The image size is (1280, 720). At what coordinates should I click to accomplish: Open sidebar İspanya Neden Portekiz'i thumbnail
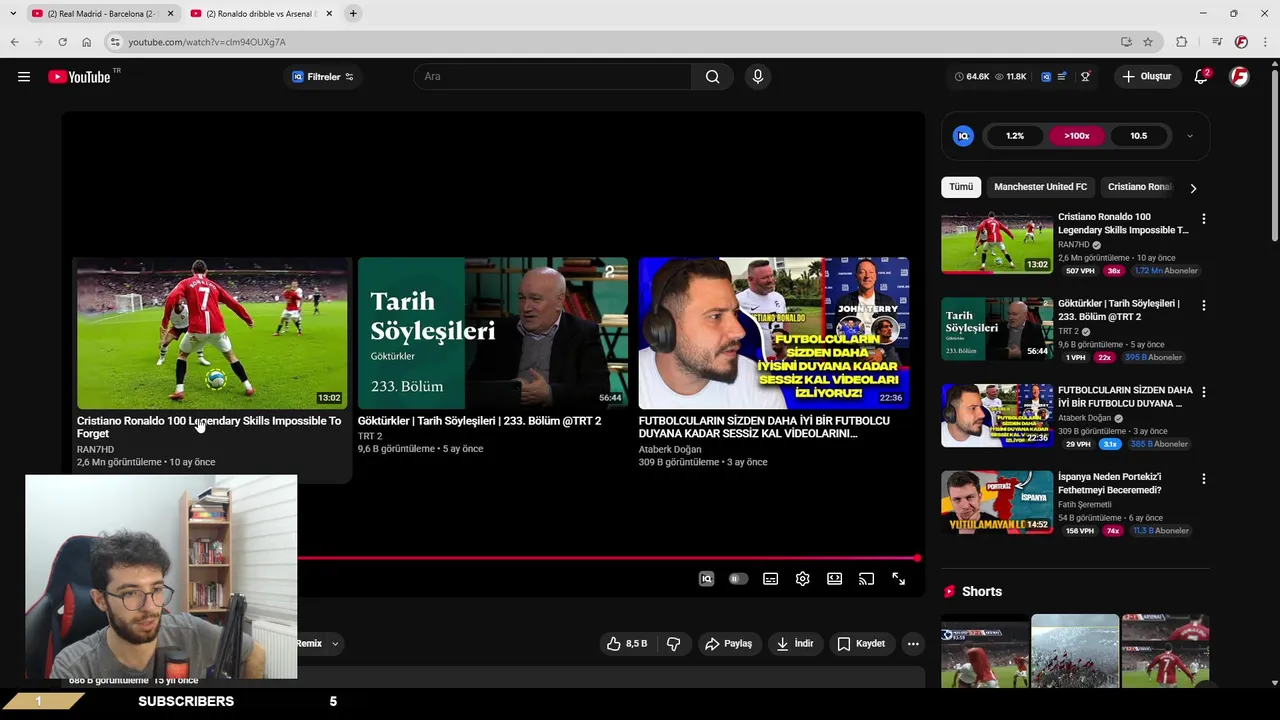click(x=997, y=502)
